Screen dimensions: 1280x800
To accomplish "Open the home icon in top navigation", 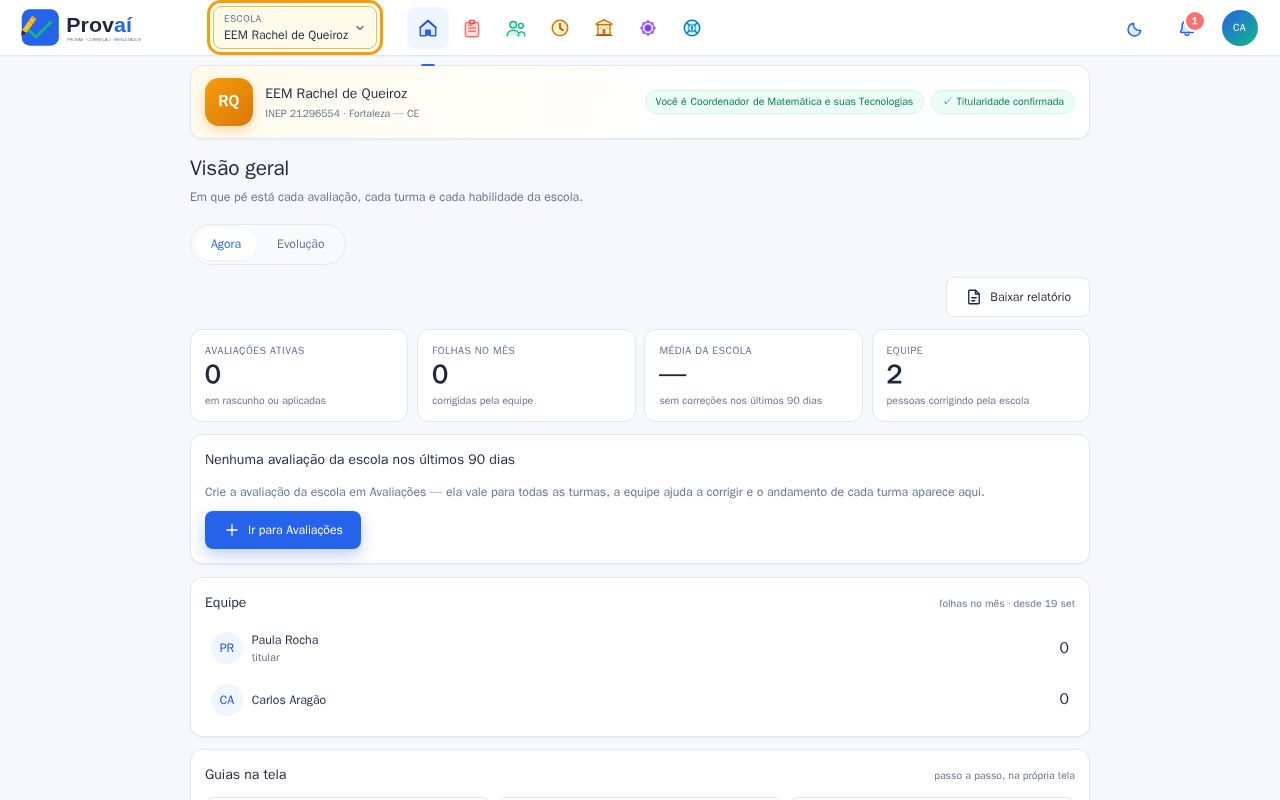I will pos(428,28).
